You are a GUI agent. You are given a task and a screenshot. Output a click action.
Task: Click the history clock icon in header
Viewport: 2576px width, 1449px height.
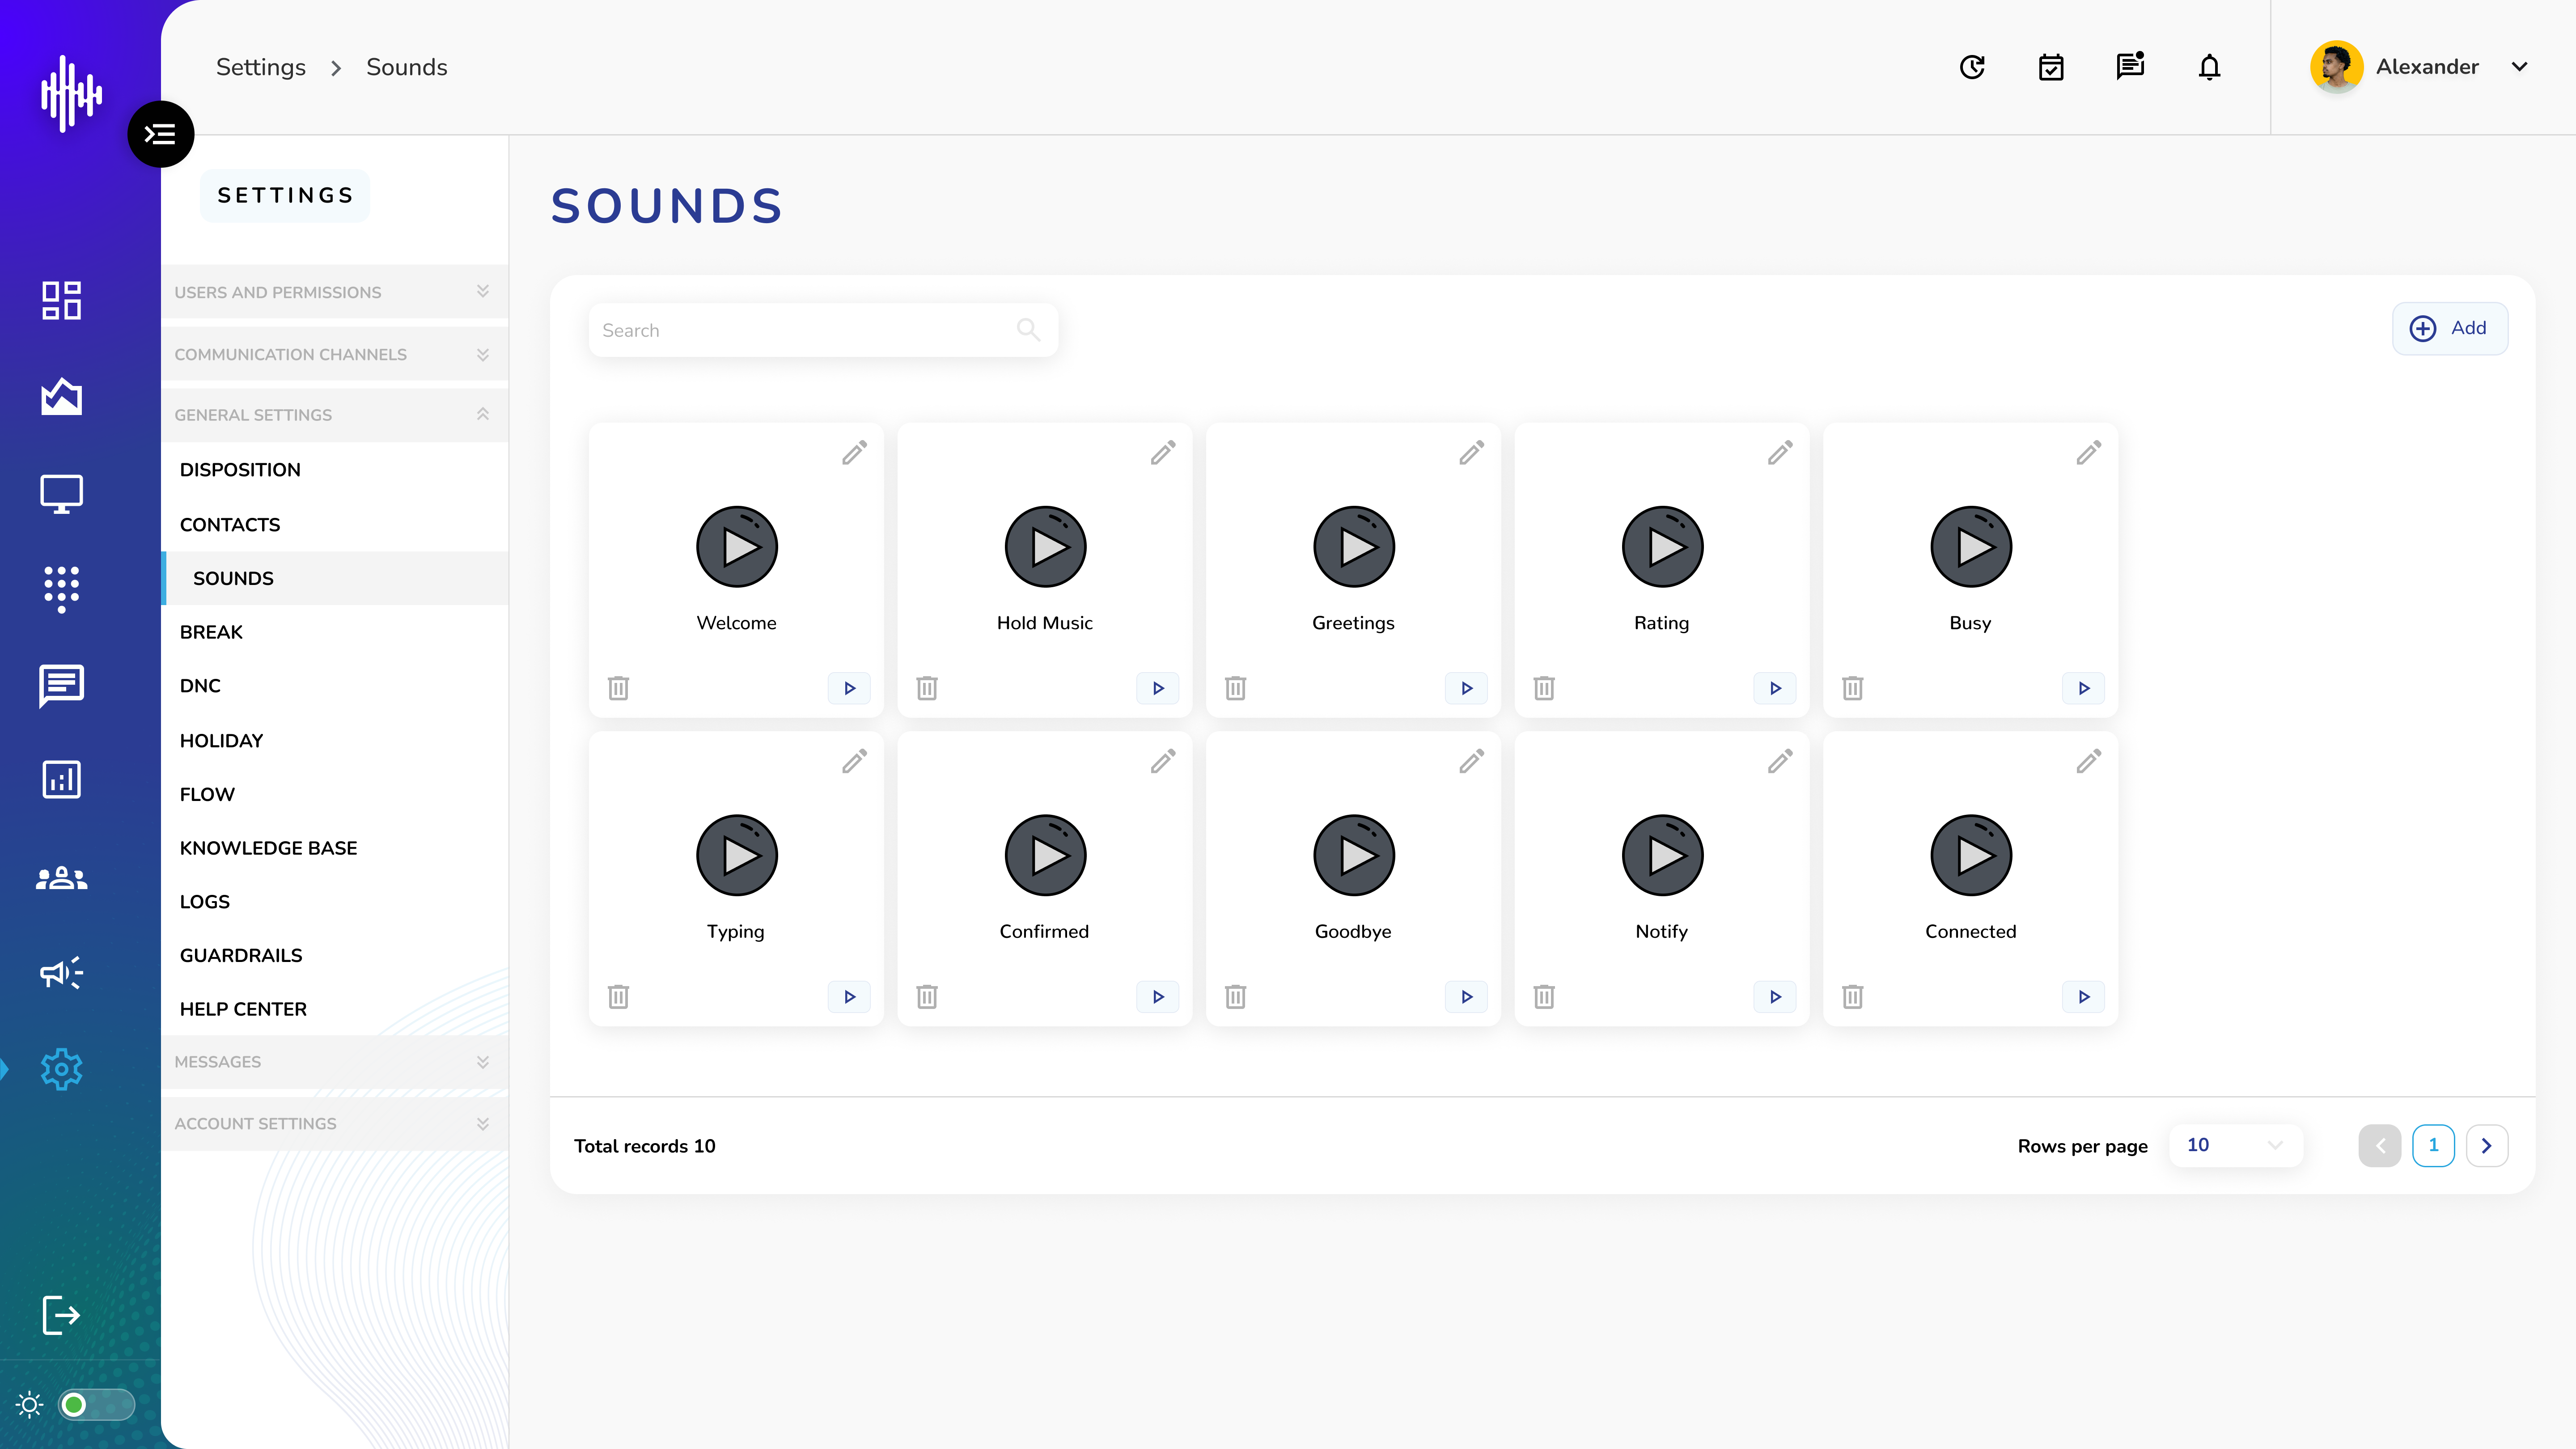(x=1972, y=67)
